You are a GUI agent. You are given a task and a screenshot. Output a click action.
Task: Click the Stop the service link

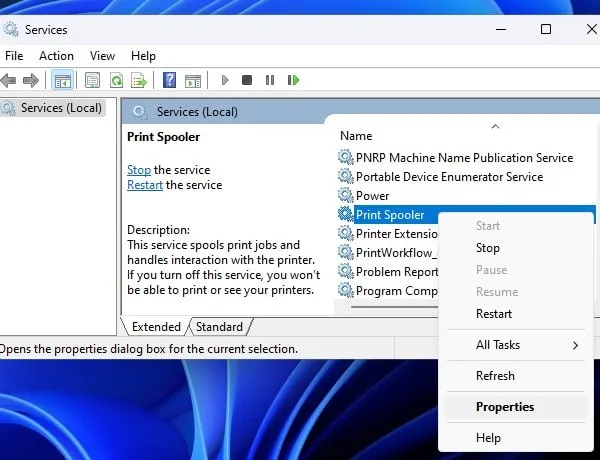[139, 170]
